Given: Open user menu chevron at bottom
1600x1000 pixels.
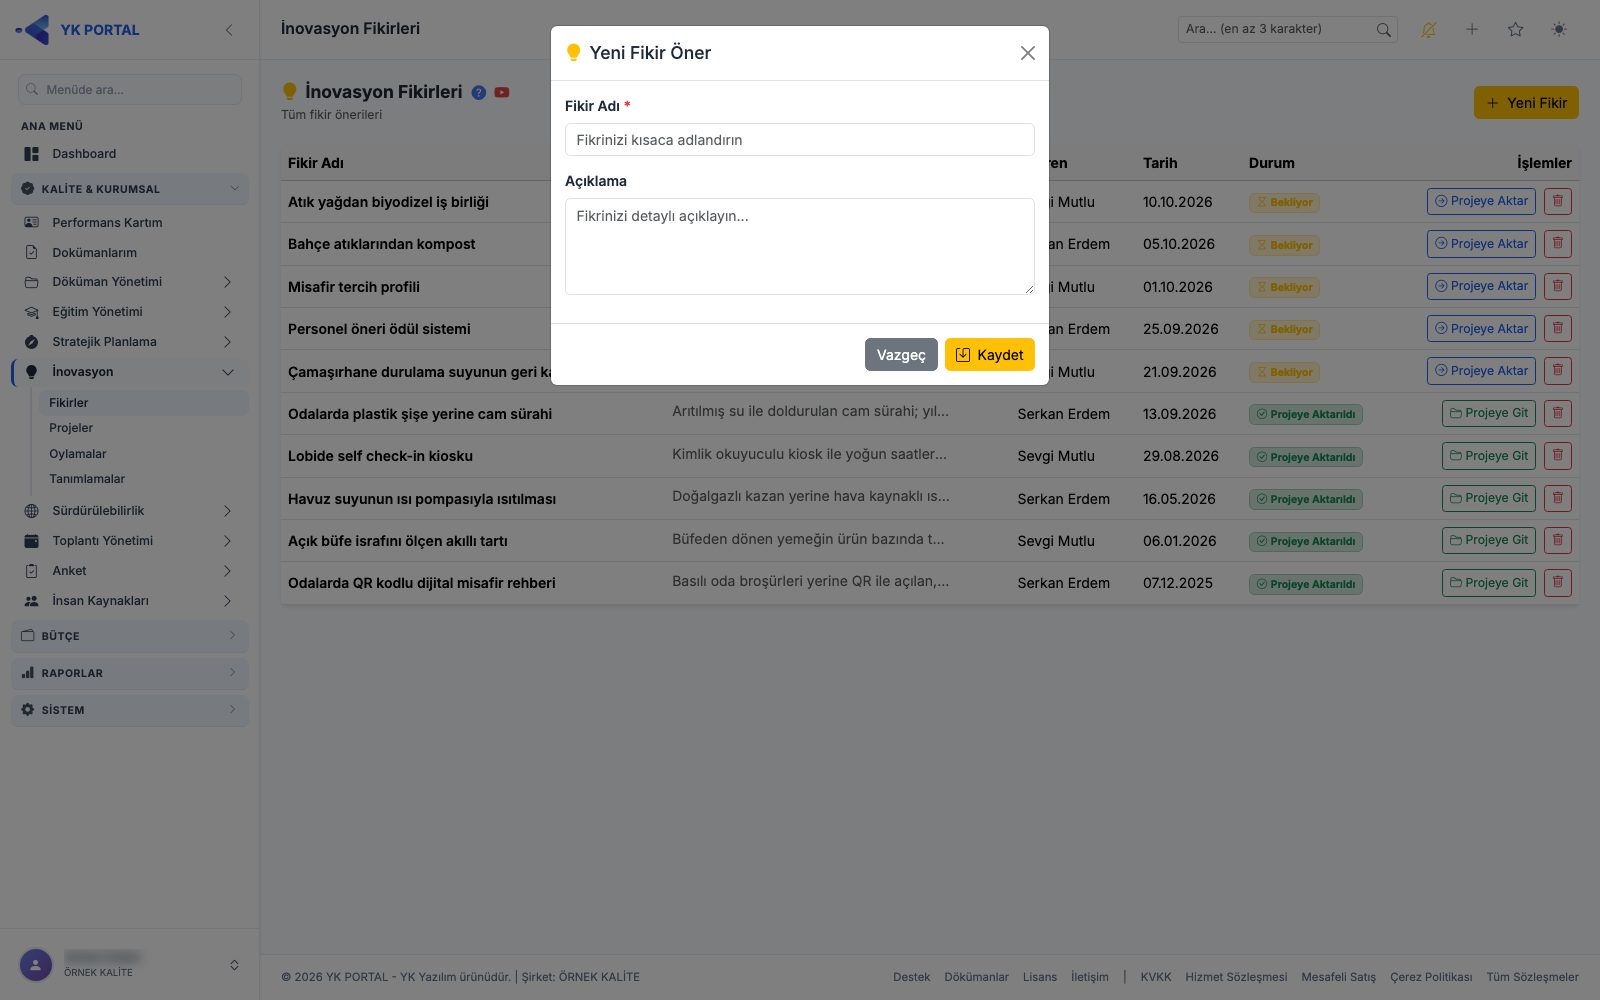Looking at the screenshot, I should click(234, 965).
